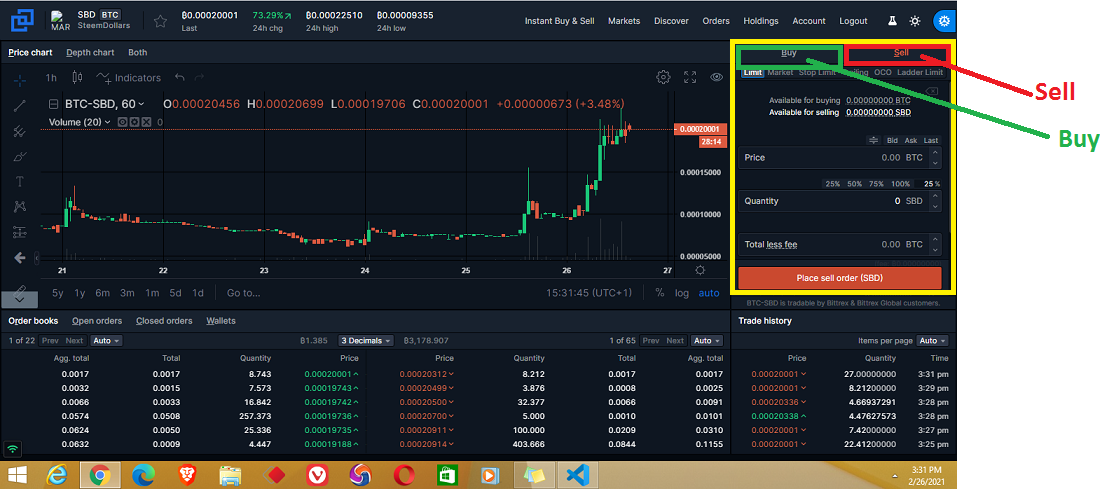Set chart range to 1d
This screenshot has width=1112, height=489.
[x=198, y=293]
